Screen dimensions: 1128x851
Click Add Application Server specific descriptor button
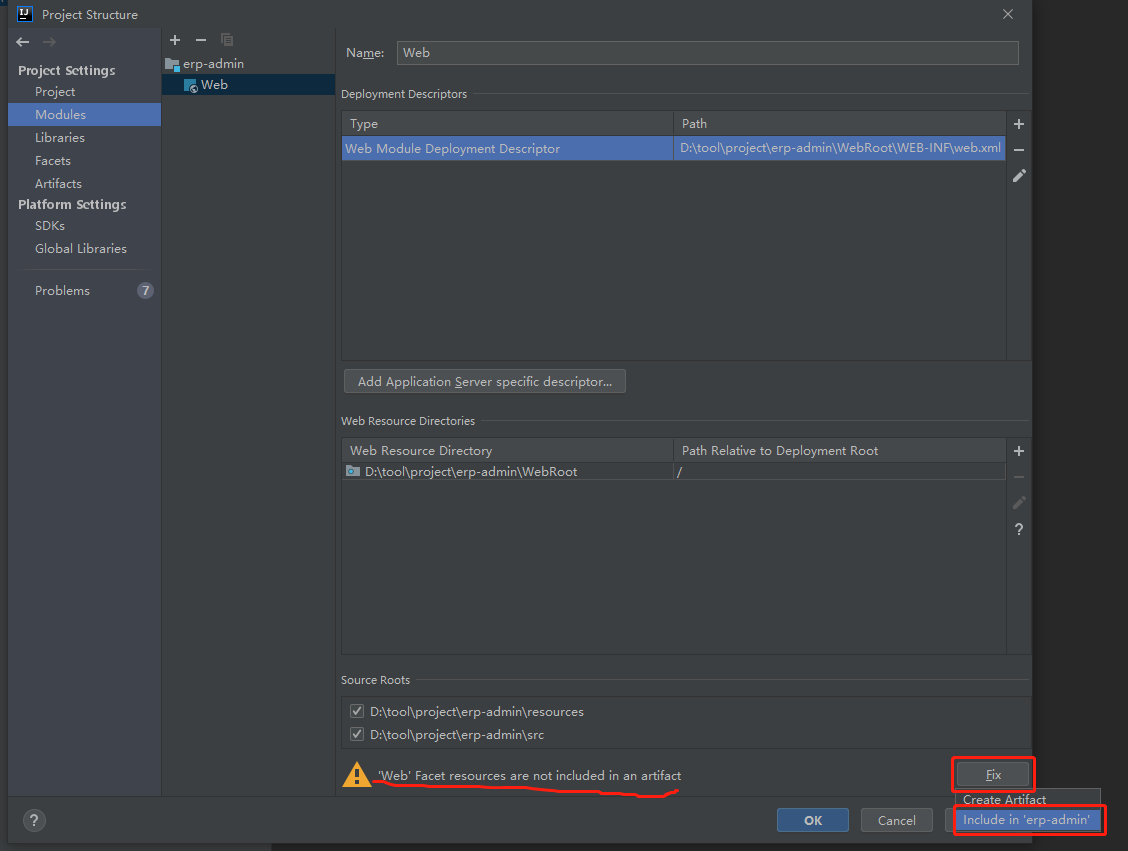485,381
